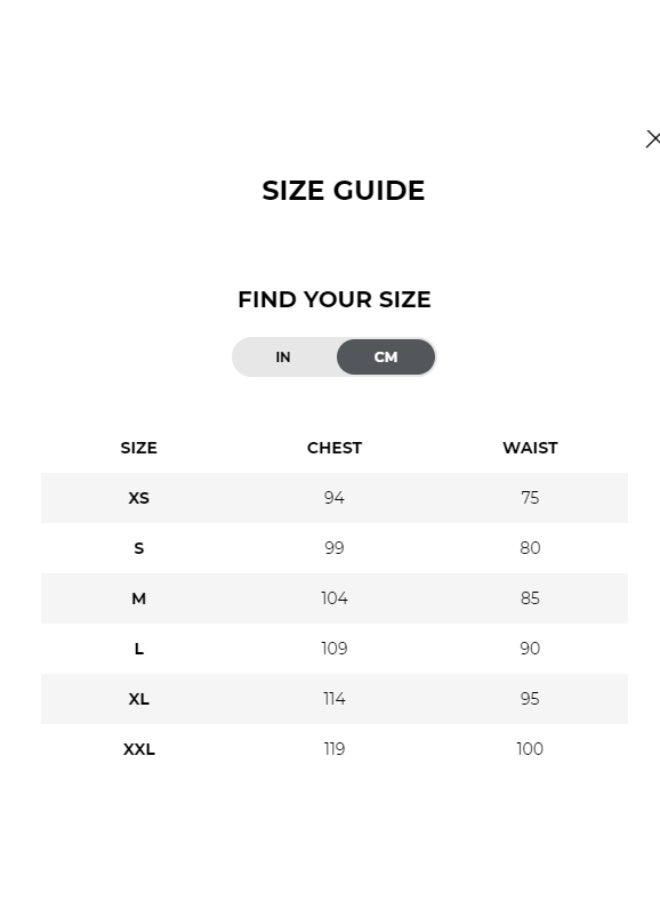660x900 pixels.
Task: Select the L size row
Action: point(138,648)
